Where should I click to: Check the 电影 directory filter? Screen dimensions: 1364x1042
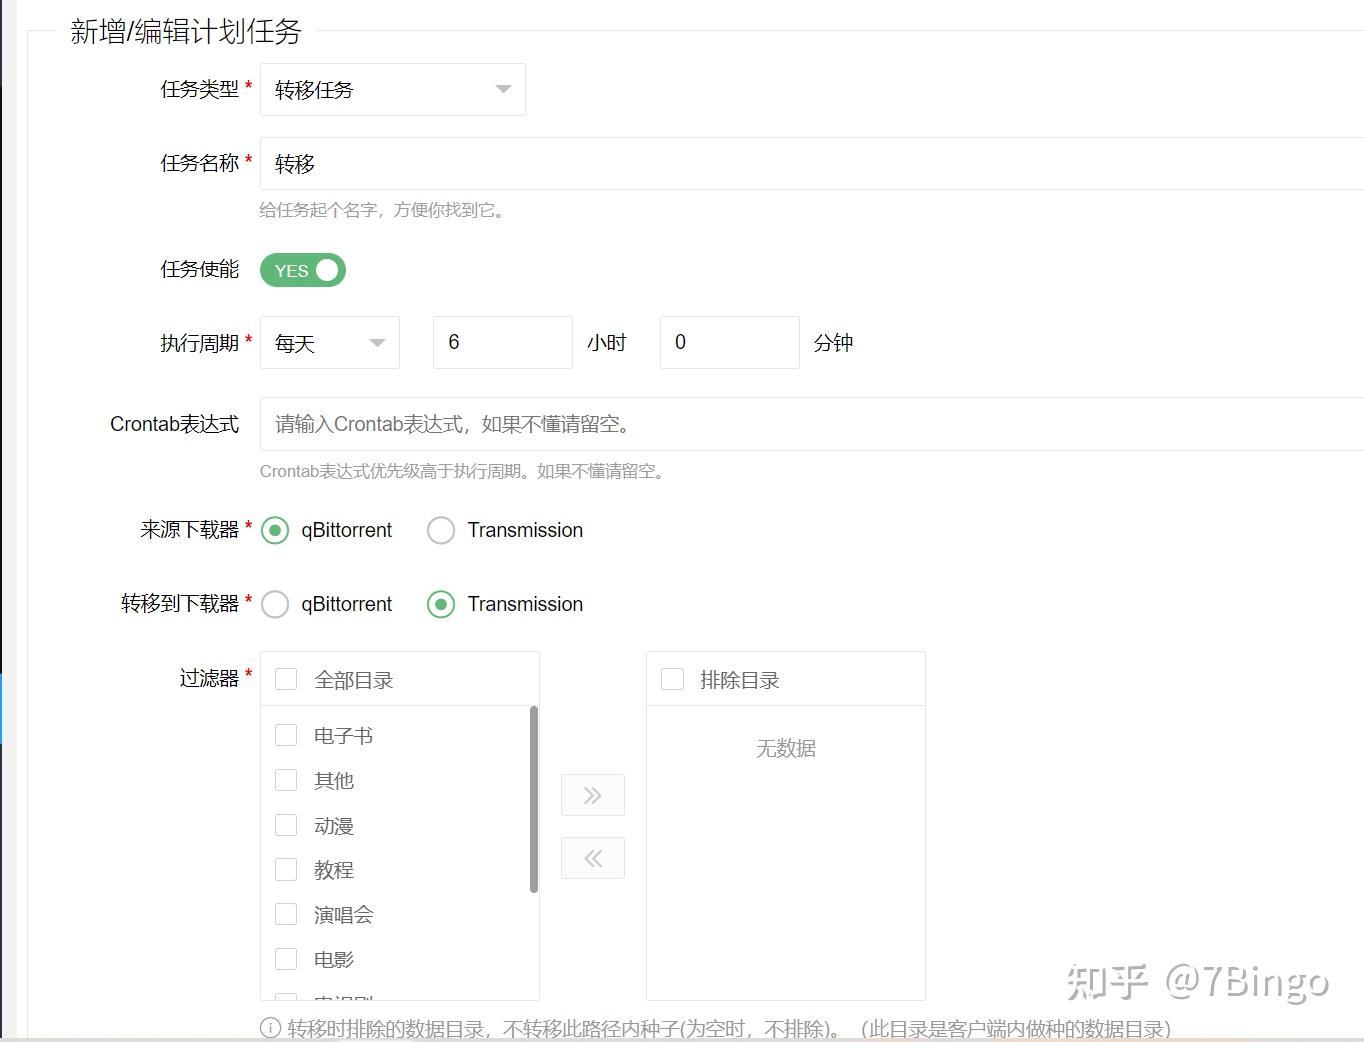(x=285, y=958)
